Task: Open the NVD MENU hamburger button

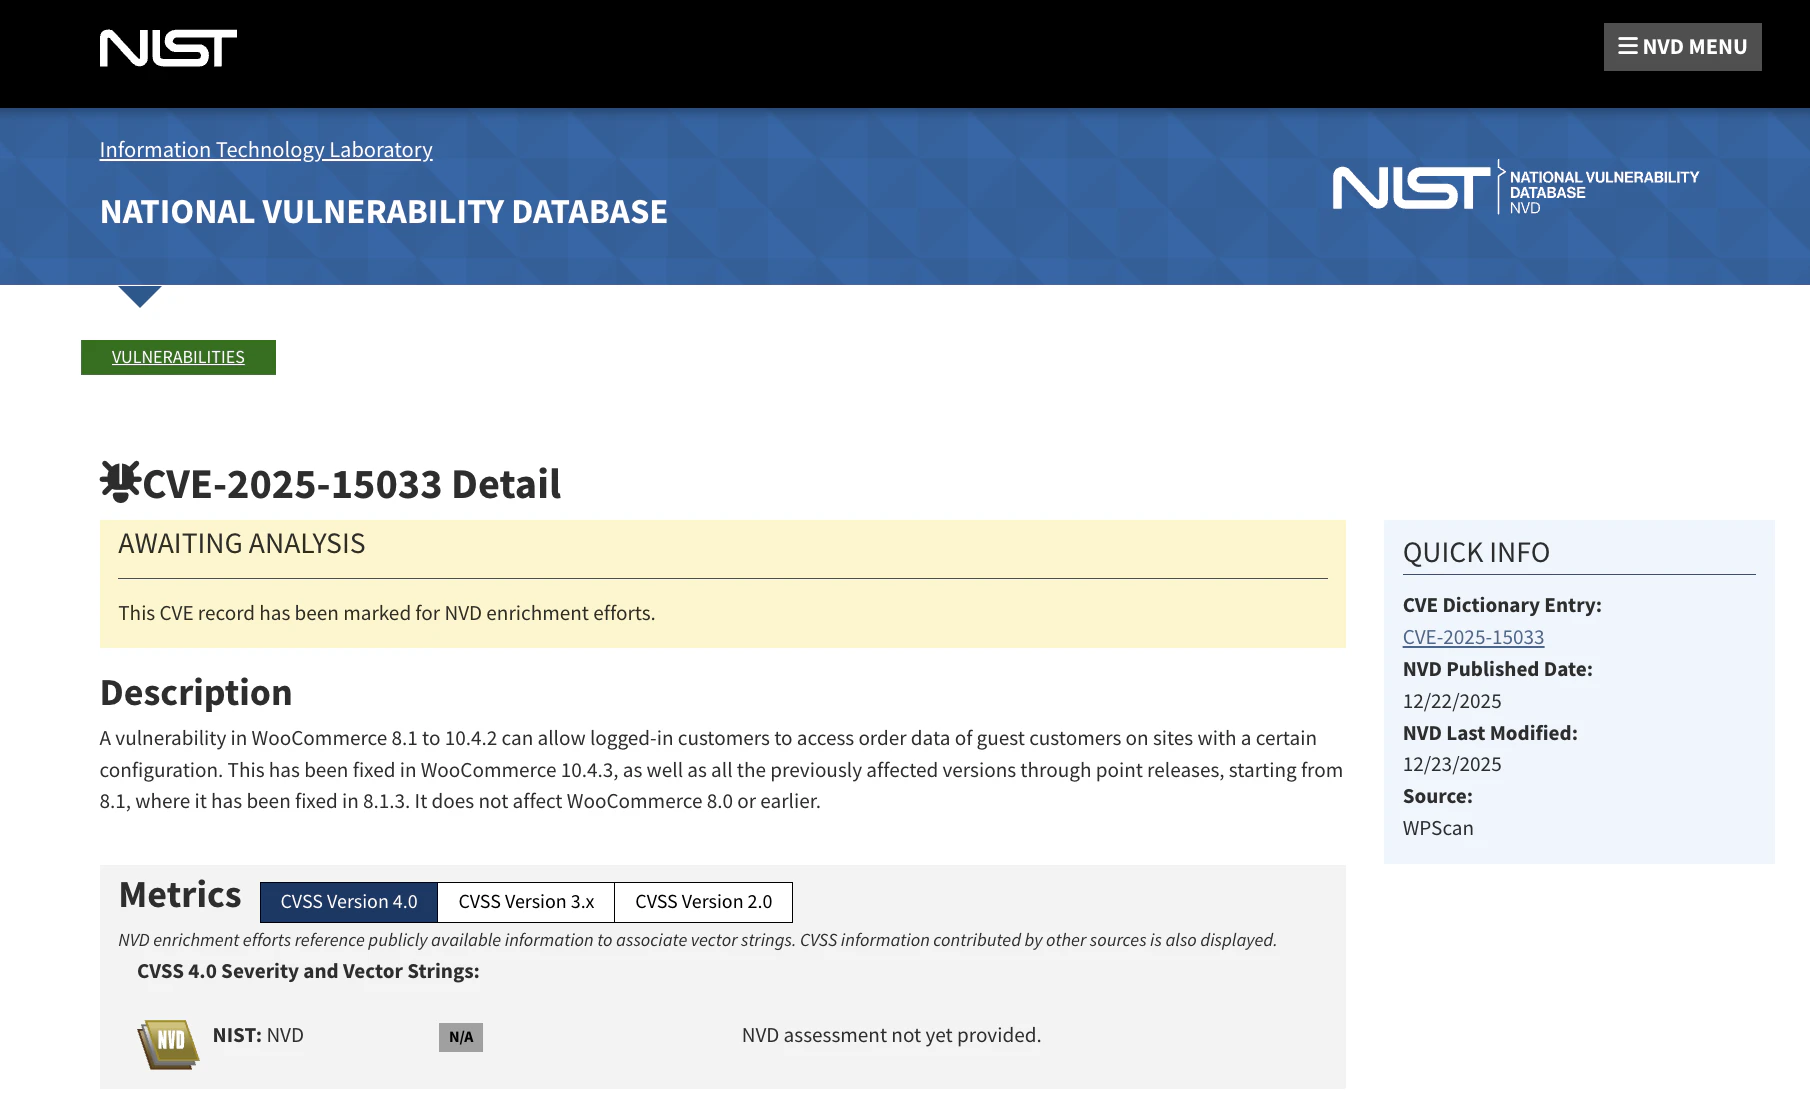Action: [1683, 47]
